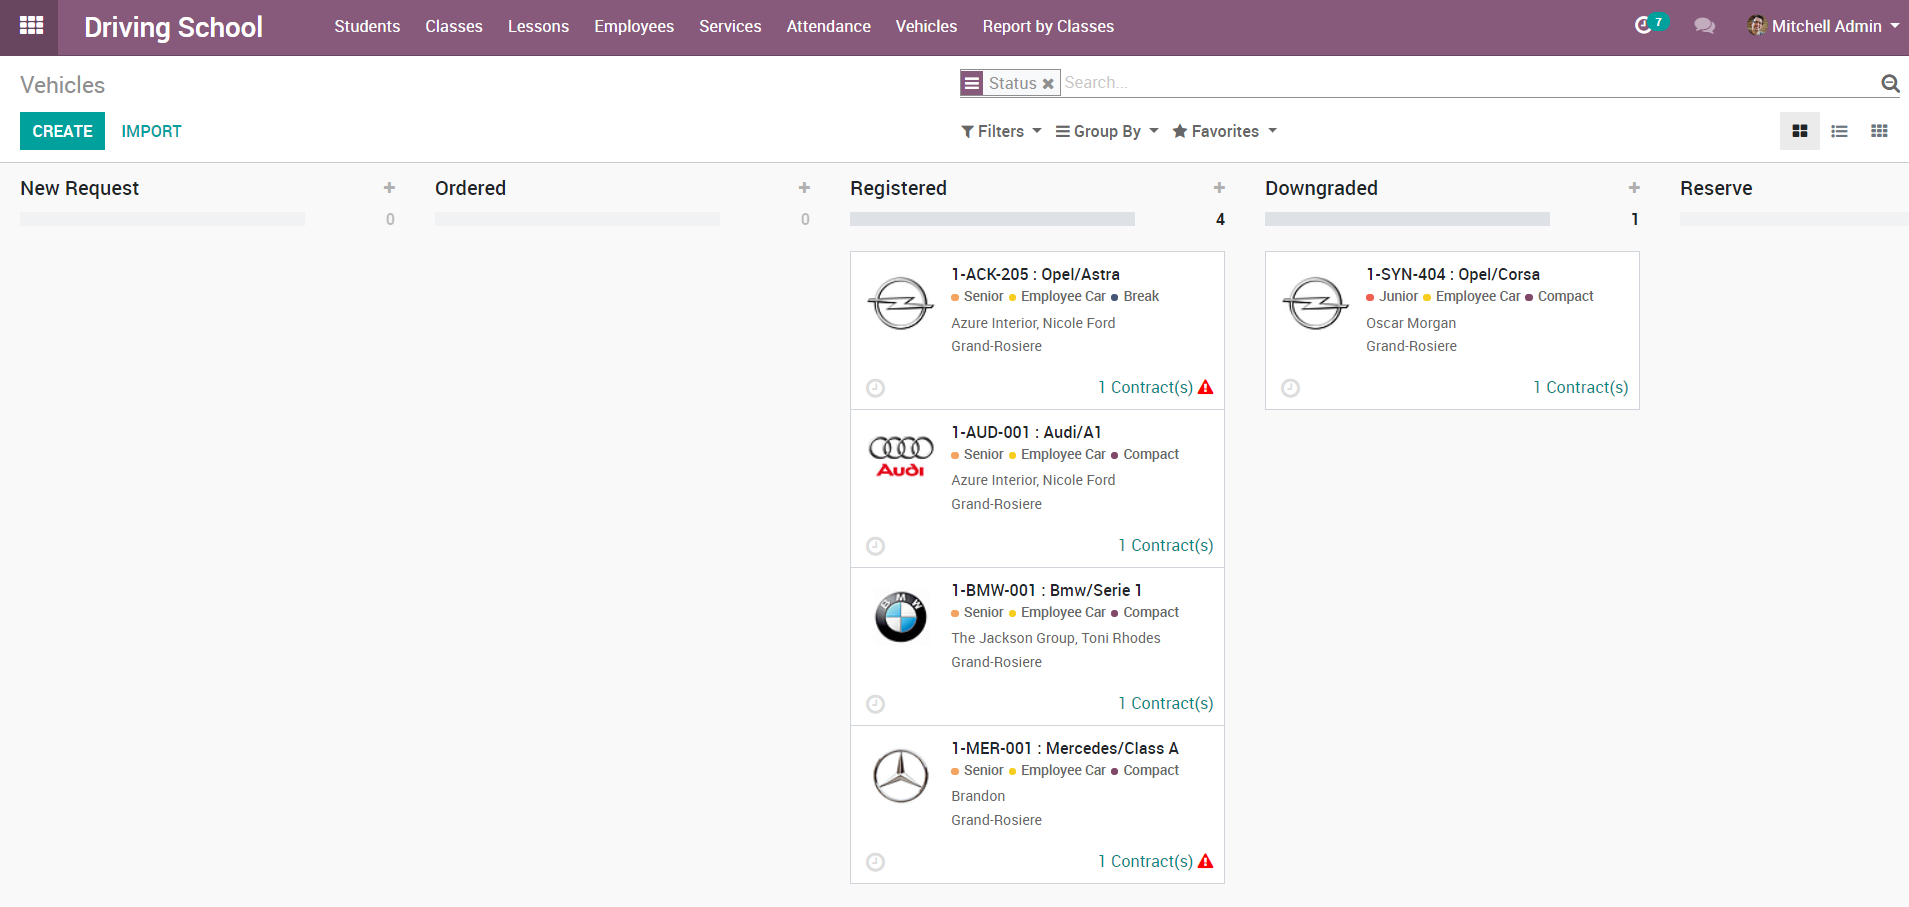Switch to the grid view icon

click(x=1879, y=131)
